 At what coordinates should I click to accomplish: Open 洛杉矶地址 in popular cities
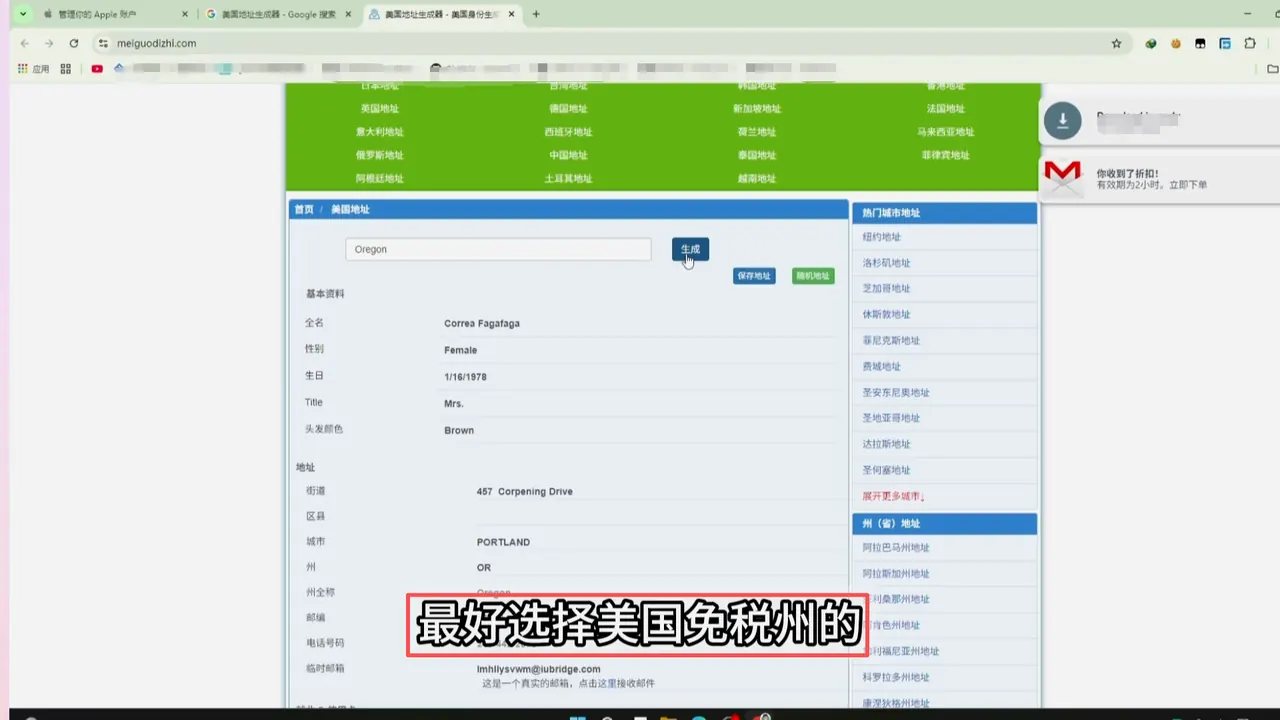tap(887, 263)
